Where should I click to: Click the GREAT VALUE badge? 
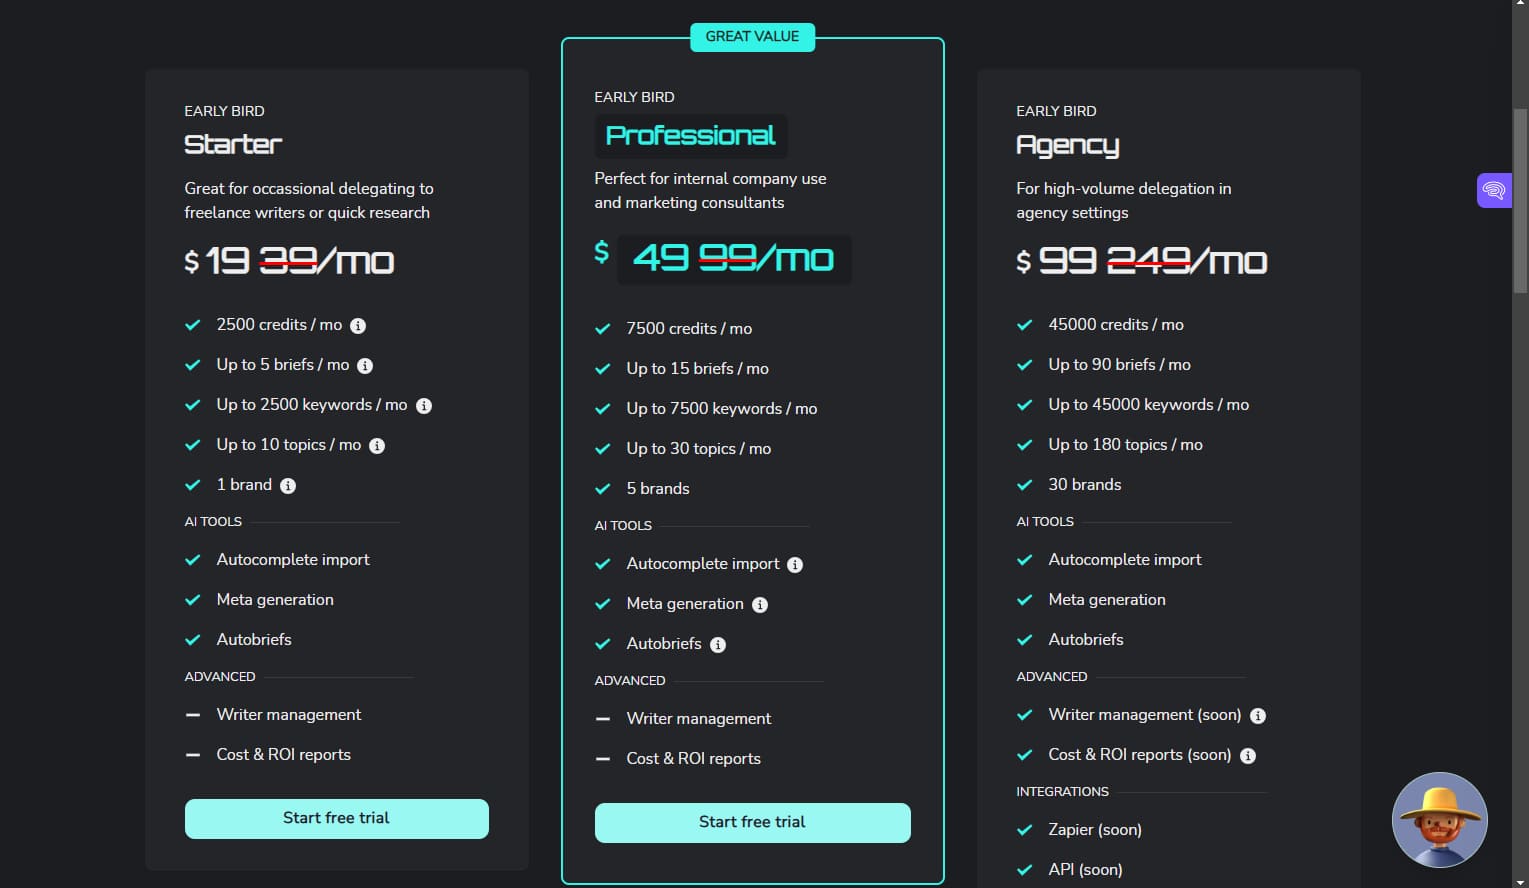[752, 36]
